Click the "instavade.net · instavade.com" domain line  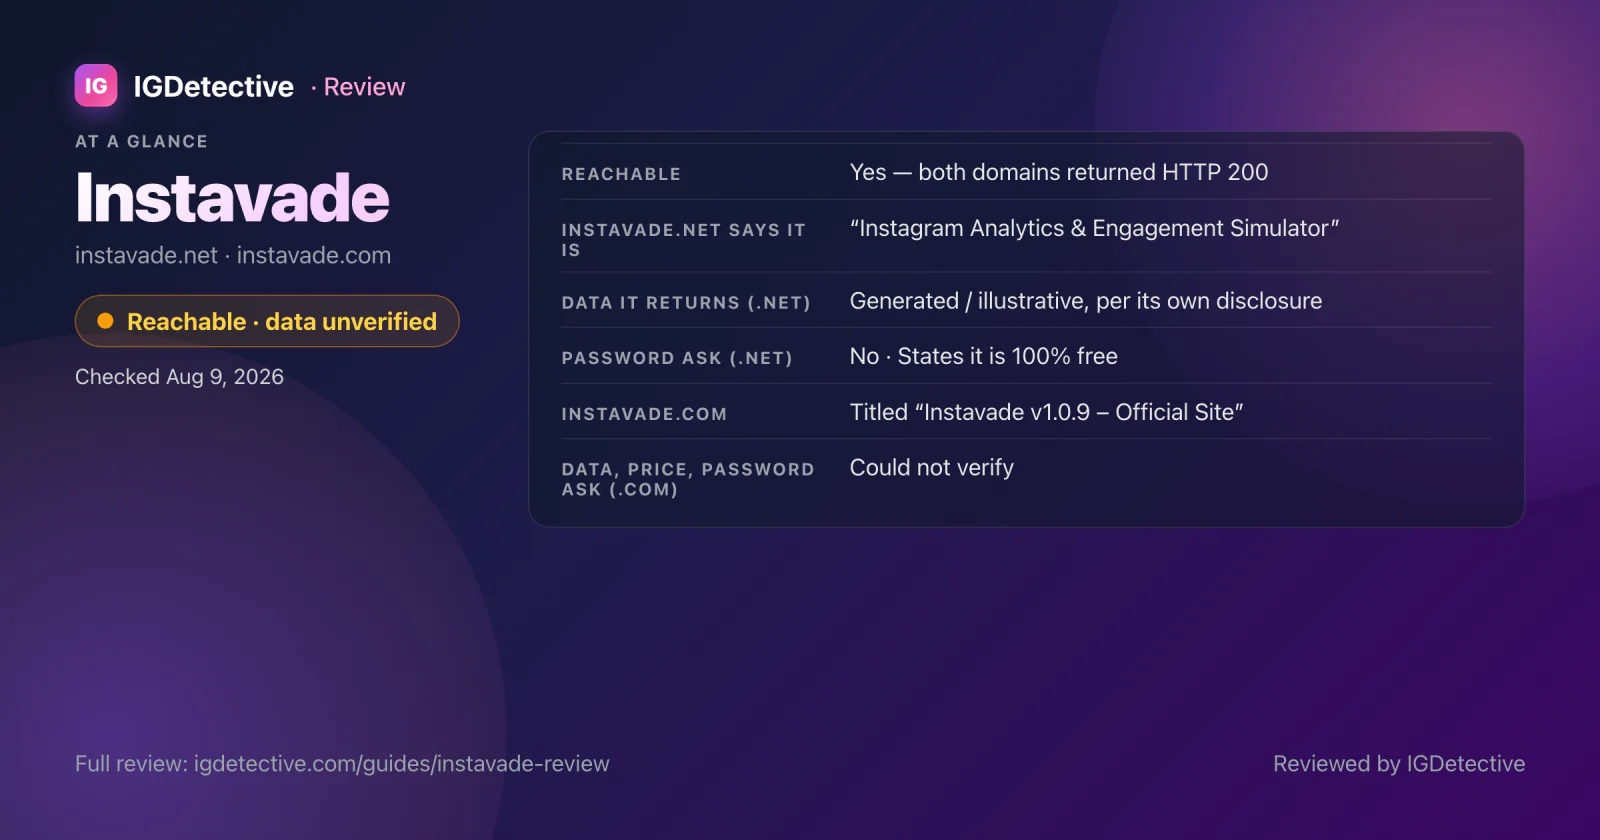pos(233,255)
